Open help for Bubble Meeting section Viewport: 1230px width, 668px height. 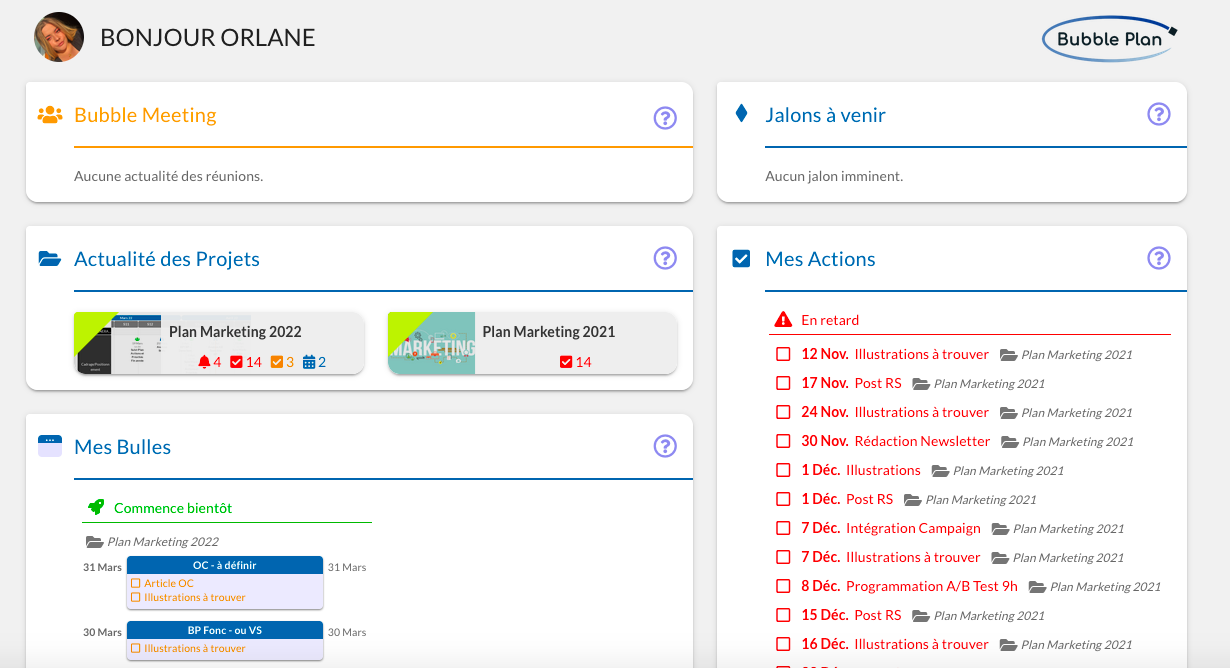(665, 118)
